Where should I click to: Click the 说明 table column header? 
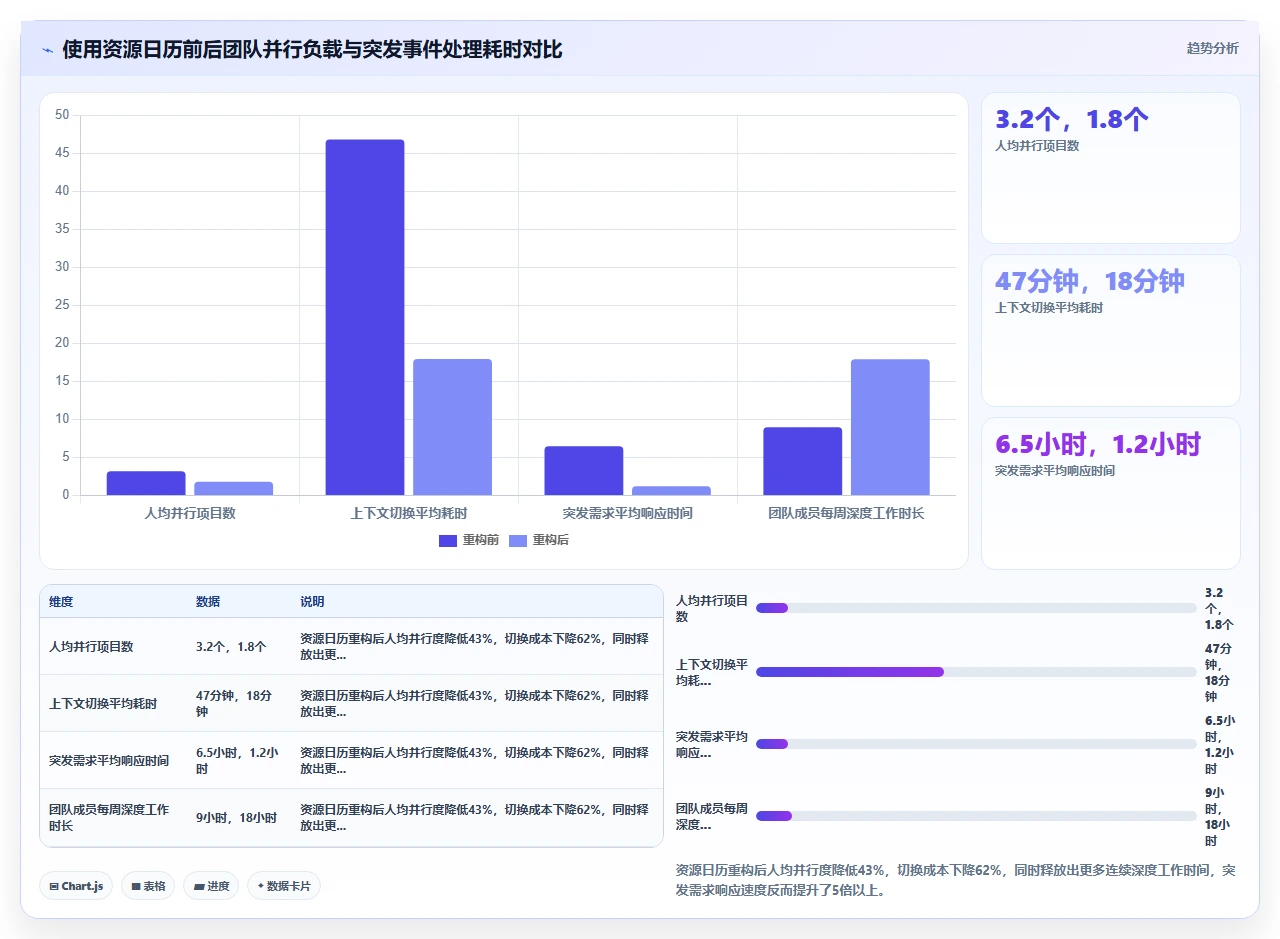point(312,602)
